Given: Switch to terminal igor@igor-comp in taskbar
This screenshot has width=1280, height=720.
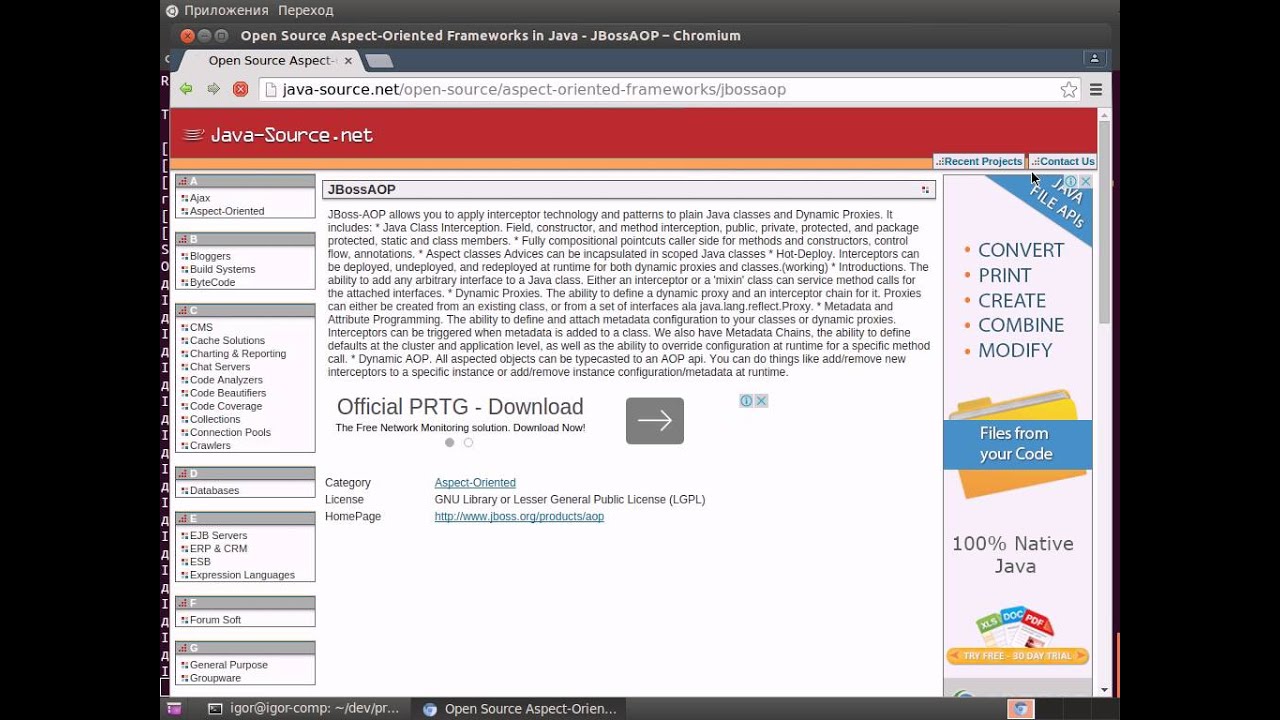Looking at the screenshot, I should click(x=303, y=708).
